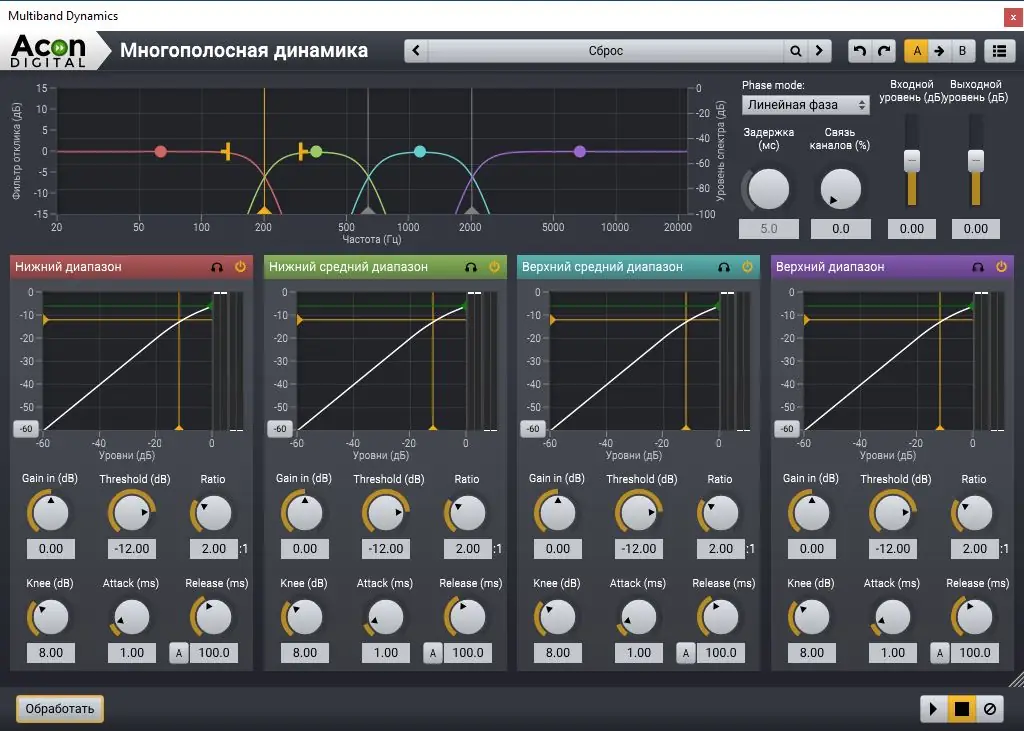The image size is (1024, 731).
Task: Click Связь каналов knob
Action: [x=840, y=189]
